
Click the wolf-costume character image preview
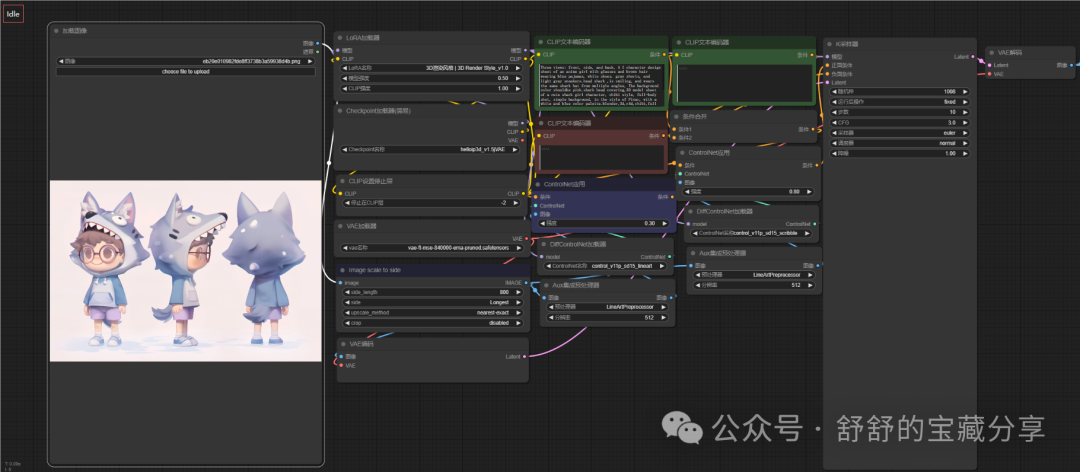(x=185, y=271)
